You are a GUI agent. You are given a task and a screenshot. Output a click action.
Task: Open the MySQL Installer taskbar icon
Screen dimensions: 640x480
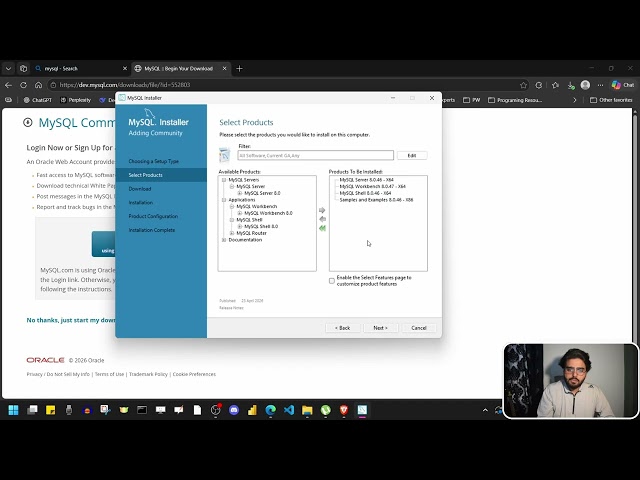point(362,410)
